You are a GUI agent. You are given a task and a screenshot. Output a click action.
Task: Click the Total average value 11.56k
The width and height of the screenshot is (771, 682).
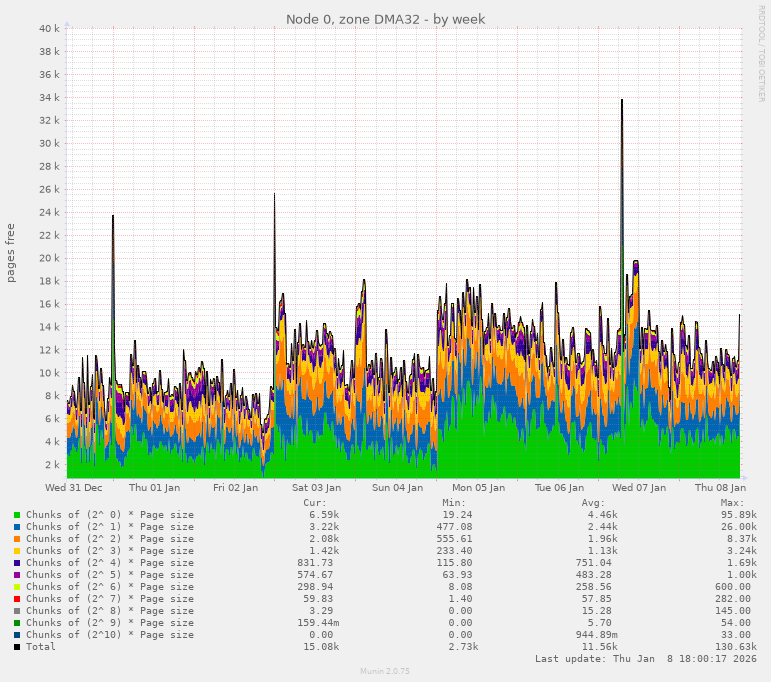(600, 647)
